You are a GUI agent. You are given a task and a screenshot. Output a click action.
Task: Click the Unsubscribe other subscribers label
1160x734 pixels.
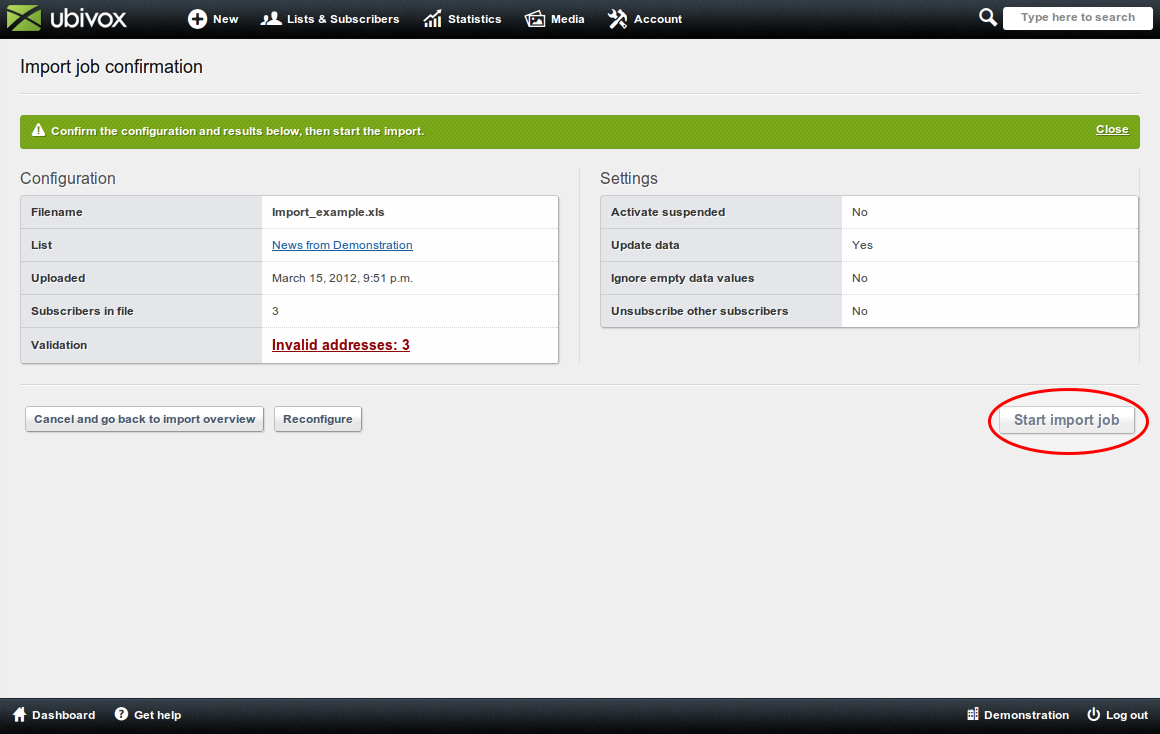pos(699,312)
